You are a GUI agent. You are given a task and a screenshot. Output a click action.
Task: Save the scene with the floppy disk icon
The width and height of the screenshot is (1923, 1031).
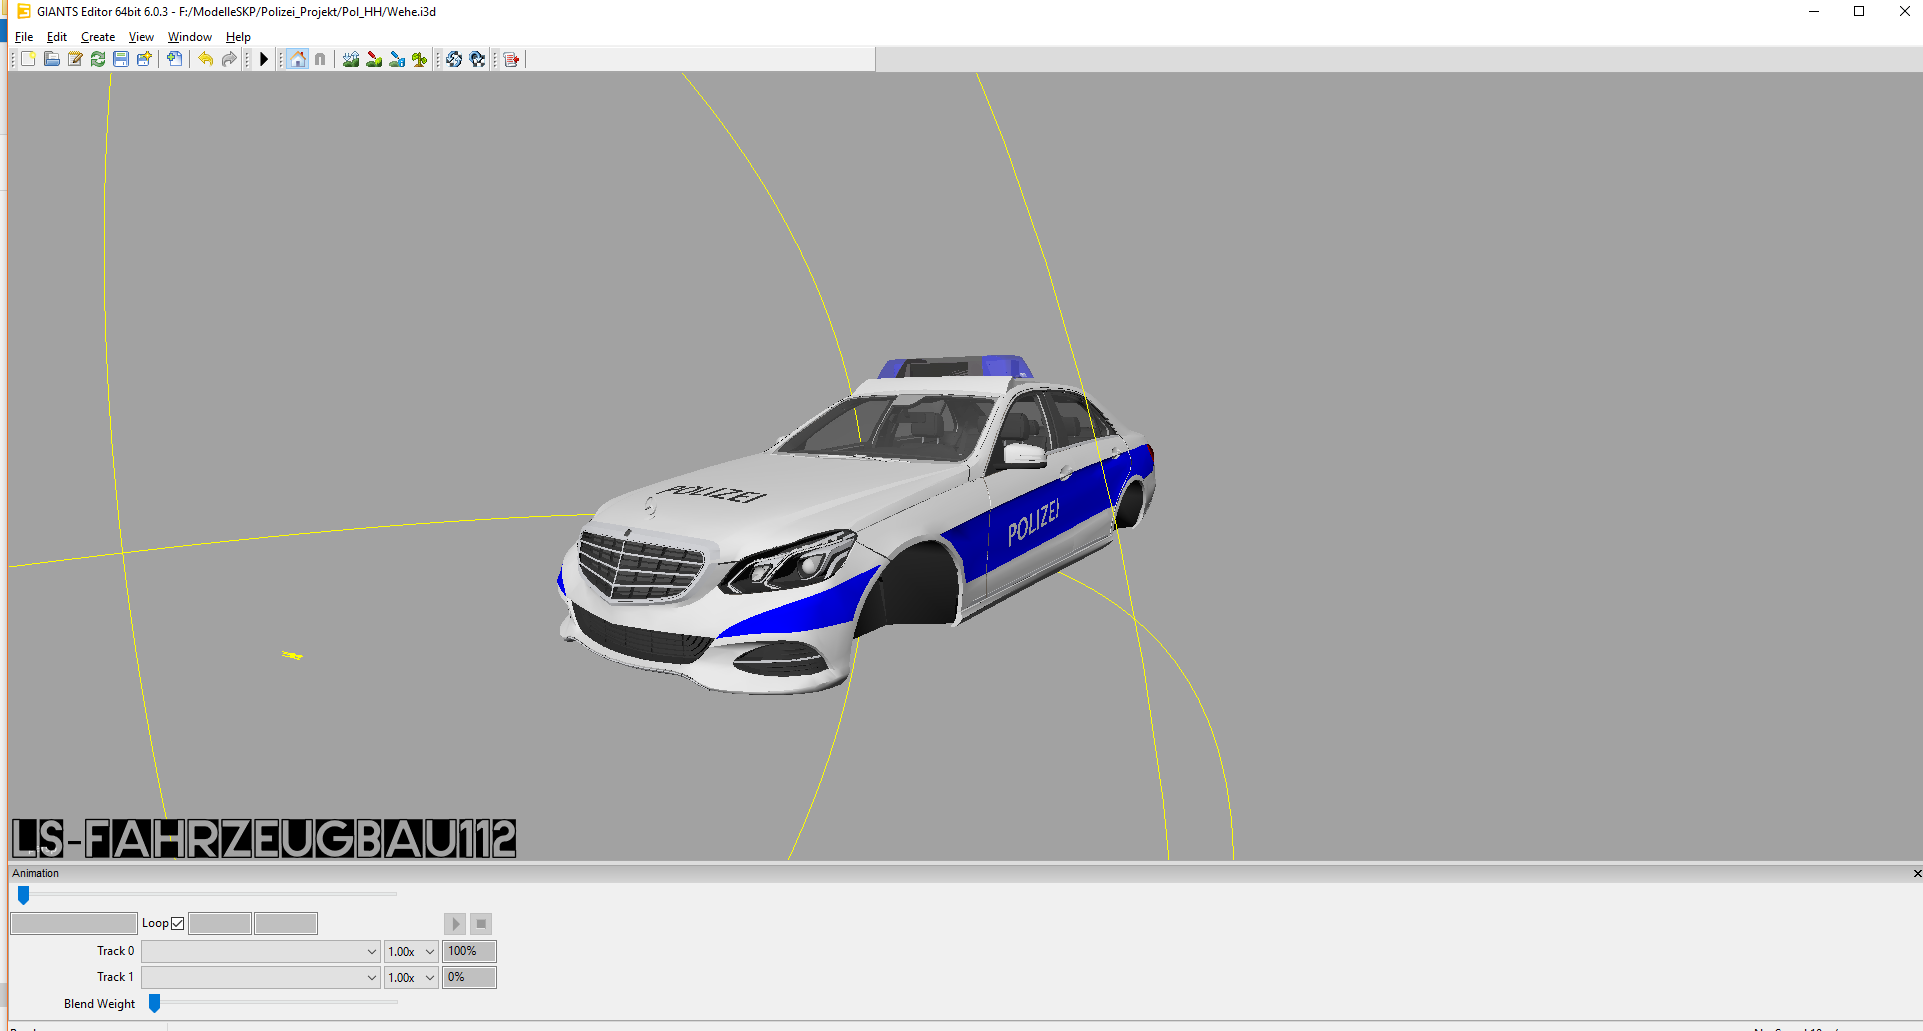coord(121,59)
